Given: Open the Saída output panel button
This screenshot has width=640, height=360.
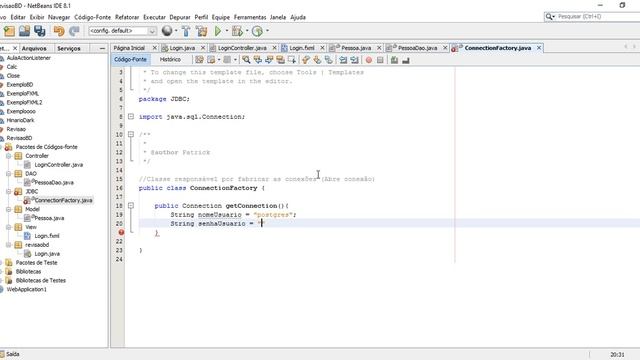Looking at the screenshot, I should click(10, 354).
